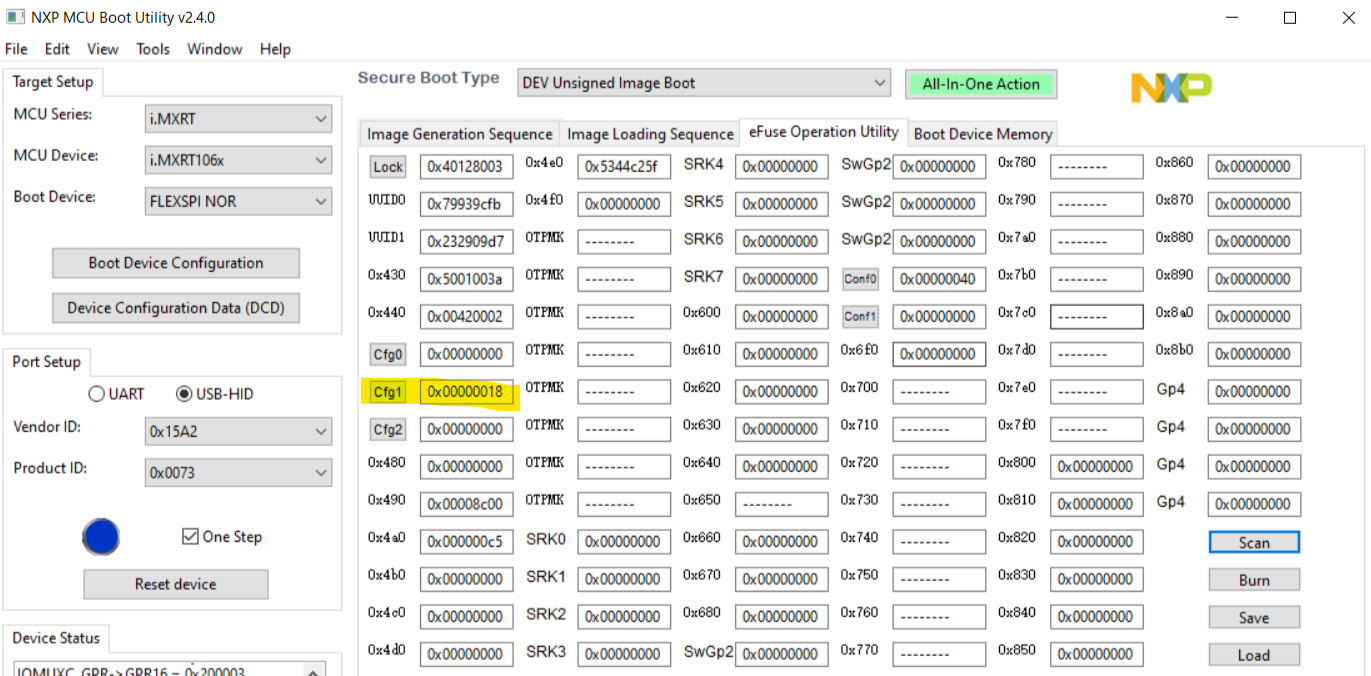Image resolution: width=1371 pixels, height=676 pixels.
Task: Change the Secure Boot Type selection
Action: [x=703, y=83]
